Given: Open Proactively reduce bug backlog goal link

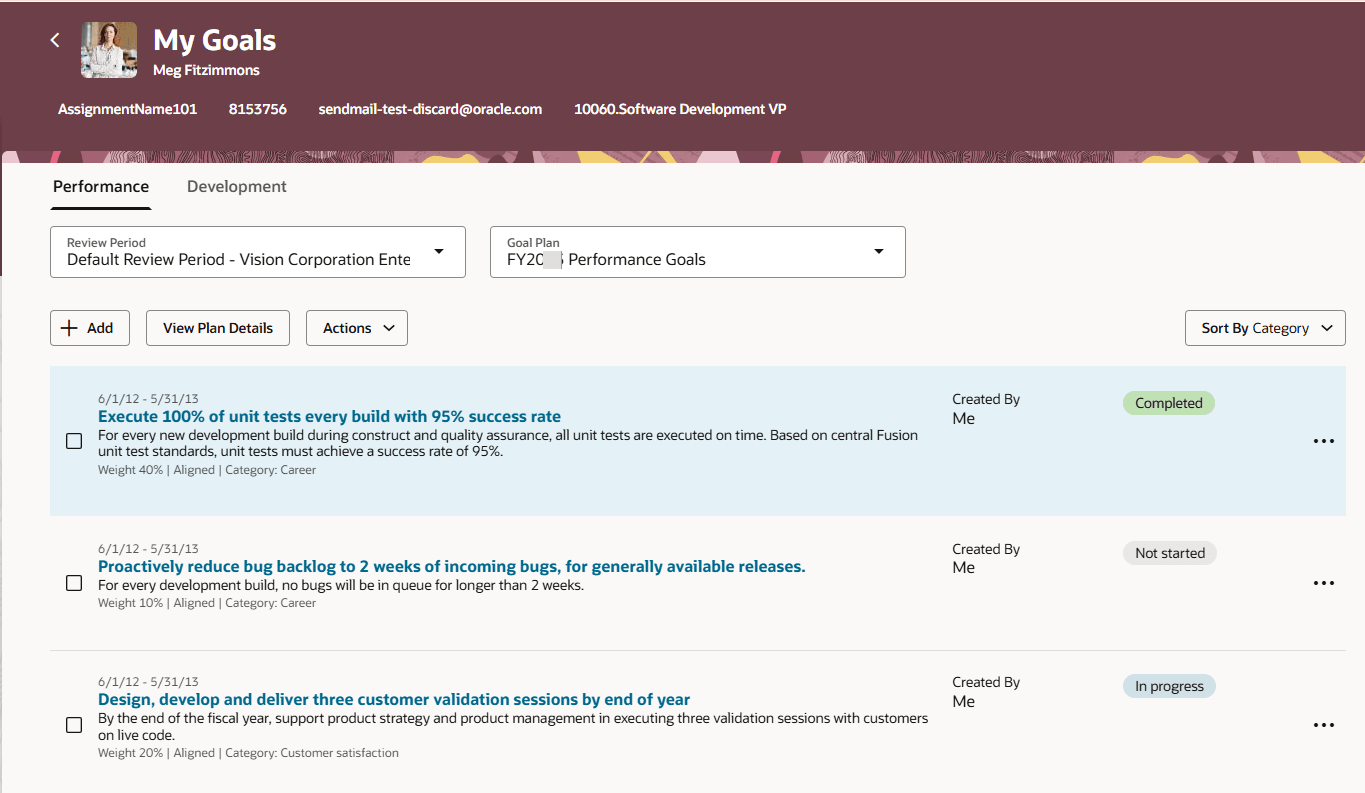Looking at the screenshot, I should pos(451,567).
